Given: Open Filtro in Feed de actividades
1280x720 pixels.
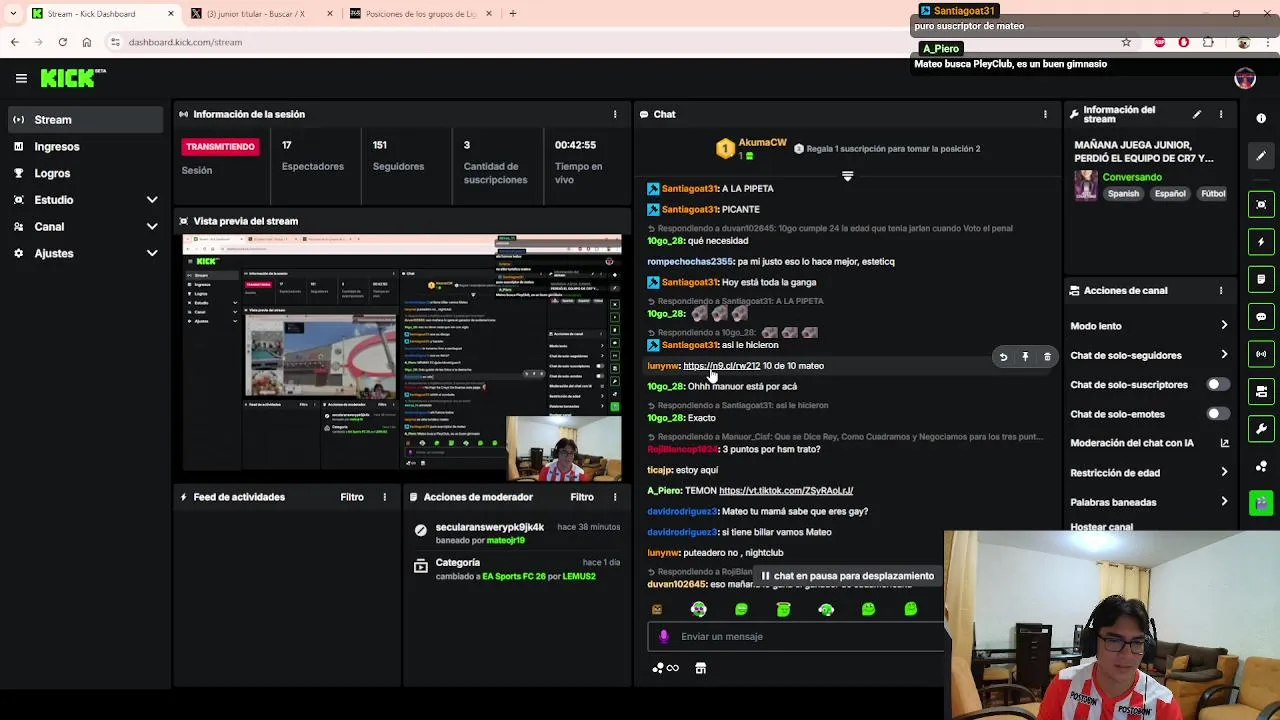Looking at the screenshot, I should click(x=352, y=497).
